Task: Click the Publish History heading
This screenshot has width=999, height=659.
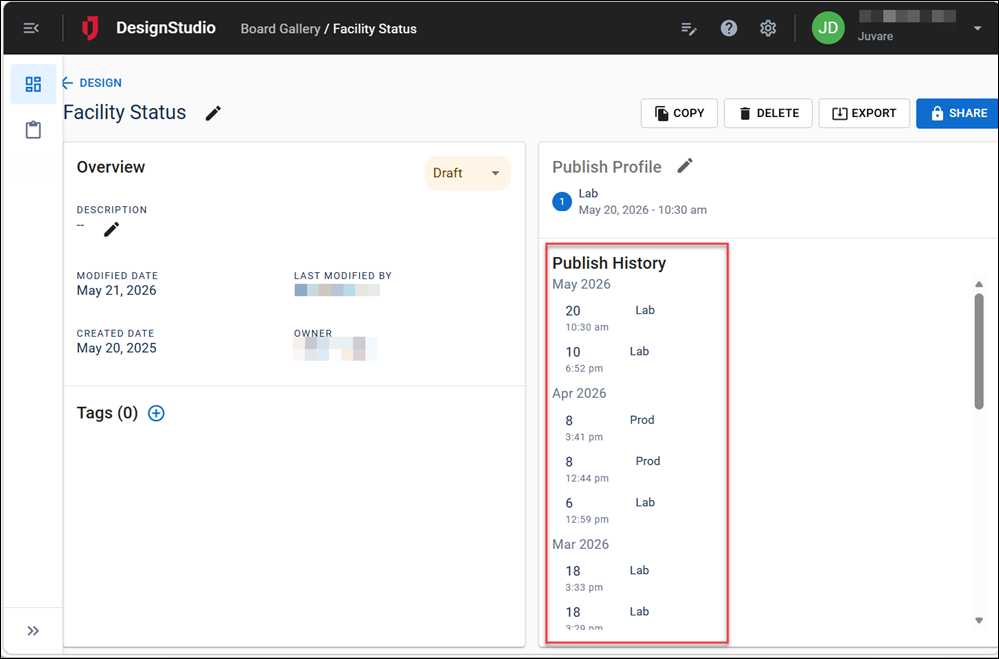Action: pyautogui.click(x=609, y=263)
